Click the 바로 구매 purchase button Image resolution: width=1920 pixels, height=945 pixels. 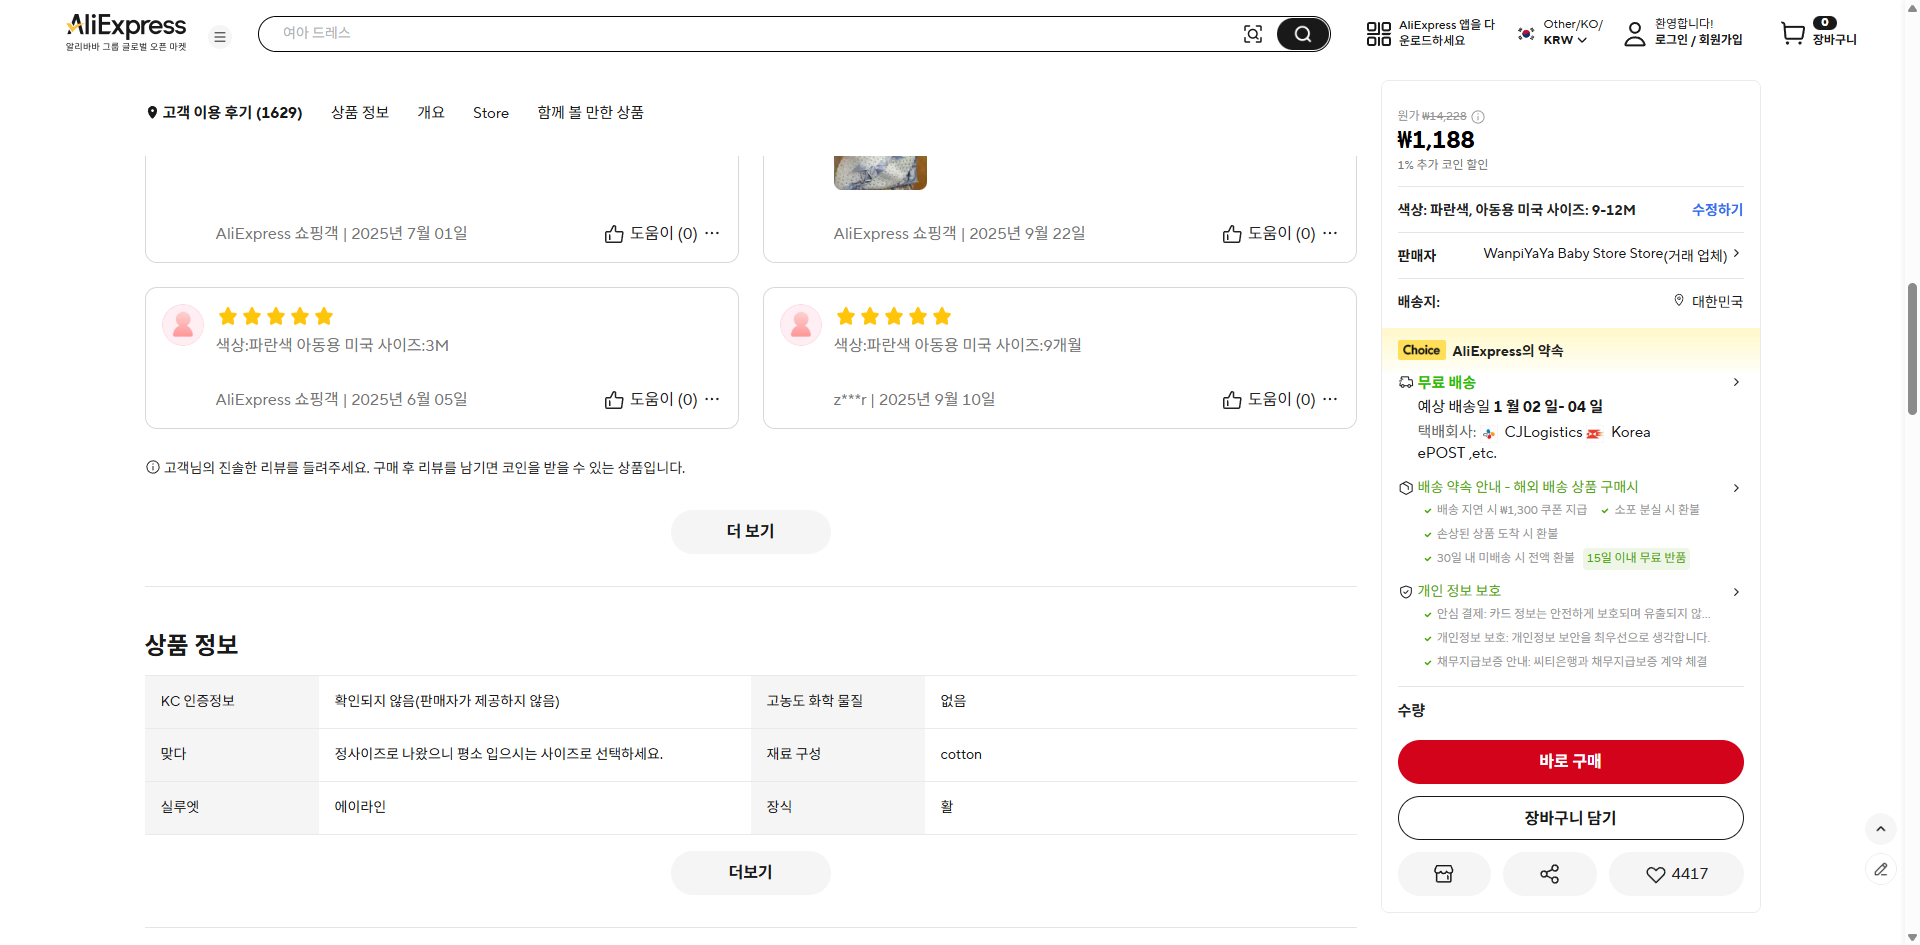click(x=1569, y=761)
